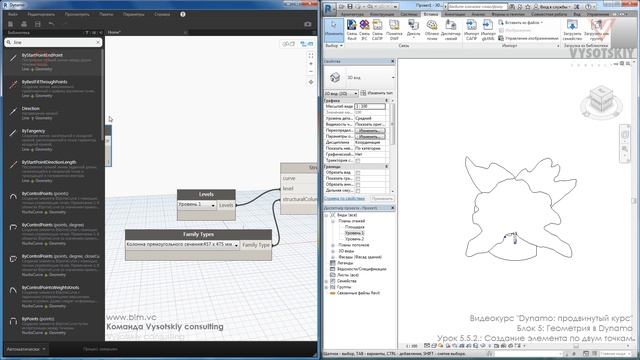Viewport: 640px width, 360px height.
Task: Toggle the Показать границу обрезки checkbox
Action: [x=358, y=179]
